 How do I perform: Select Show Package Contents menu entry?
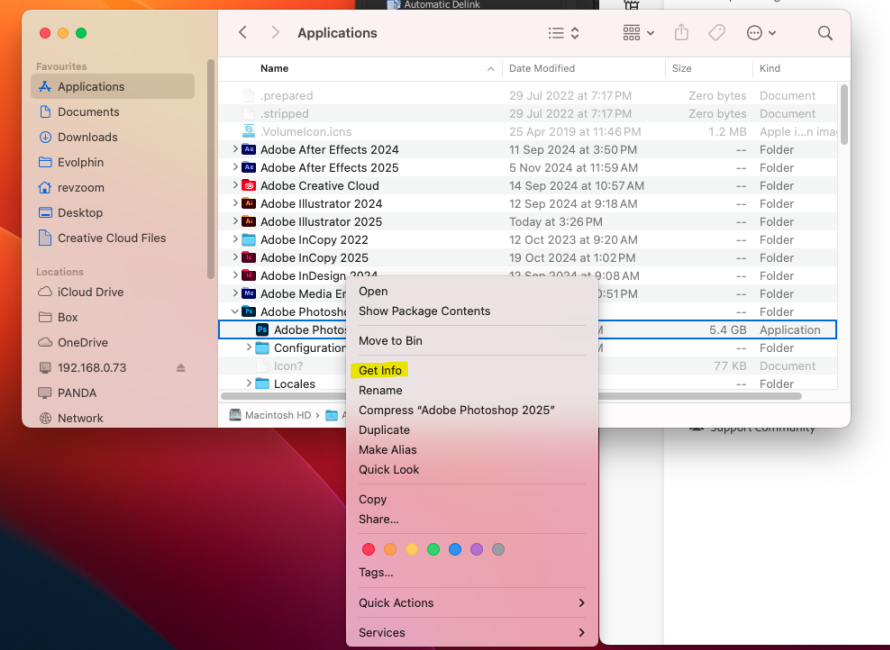pos(424,311)
